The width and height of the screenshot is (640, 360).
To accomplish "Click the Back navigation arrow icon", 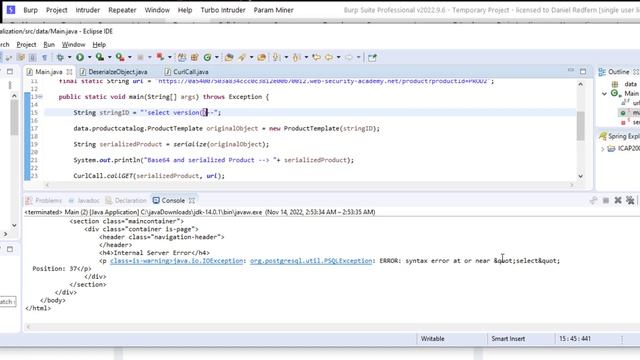I will pyautogui.click(x=329, y=58).
